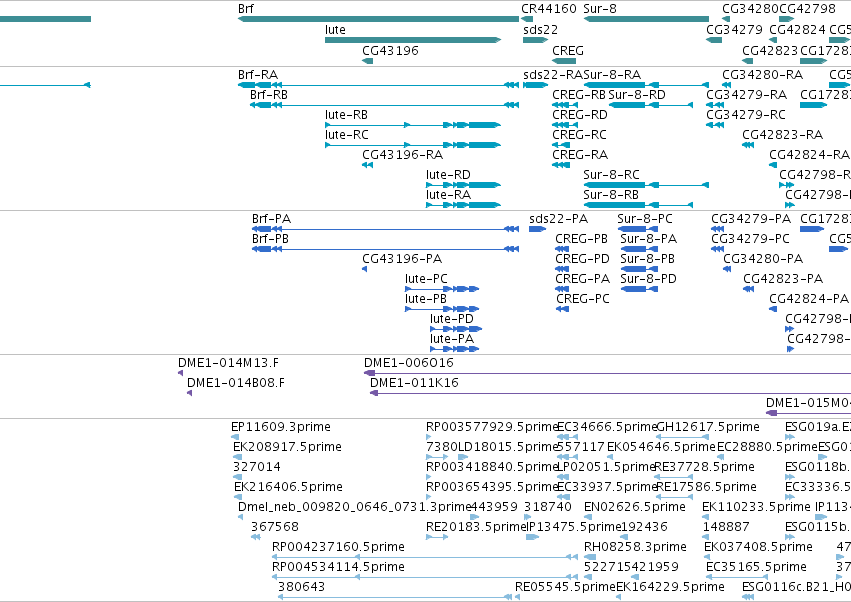Screen dimensions: 851x602
Task: Select the CR44160 gene label
Action: [x=549, y=9]
